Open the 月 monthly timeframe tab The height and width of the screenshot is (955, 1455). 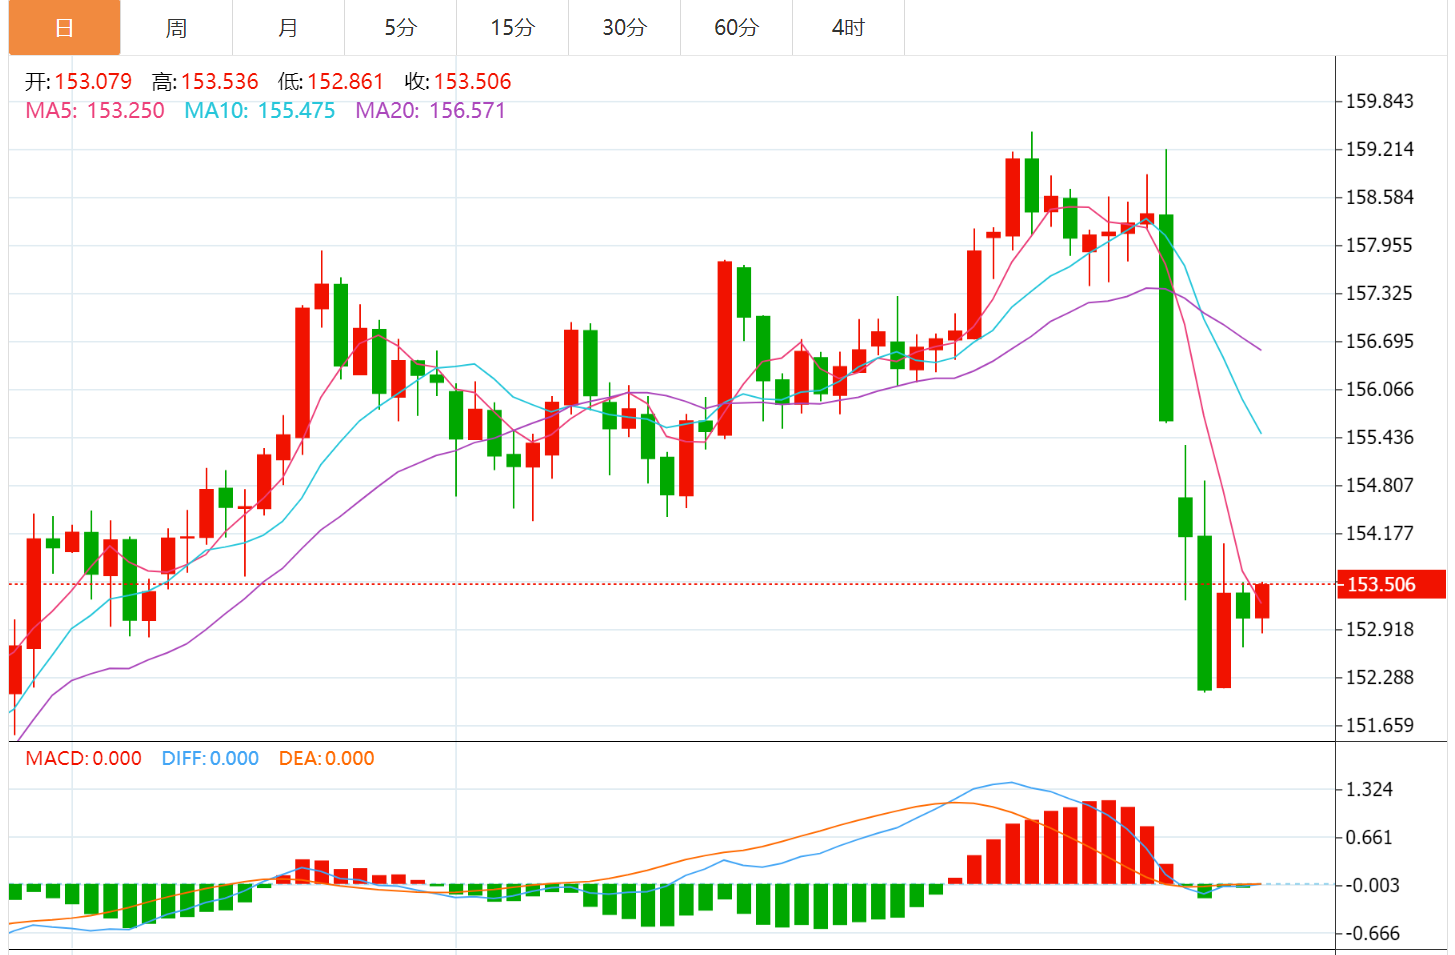[288, 28]
